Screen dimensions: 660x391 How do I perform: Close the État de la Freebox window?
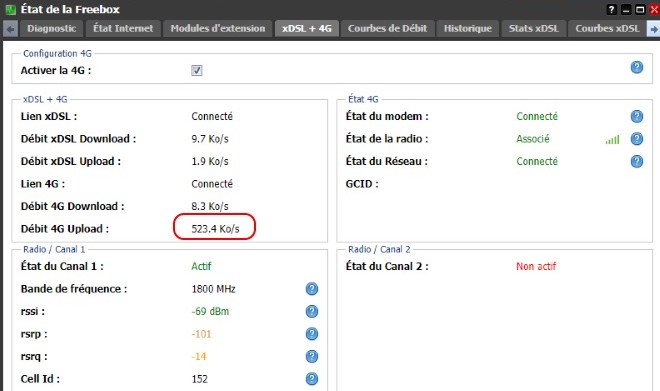pyautogui.click(x=655, y=9)
